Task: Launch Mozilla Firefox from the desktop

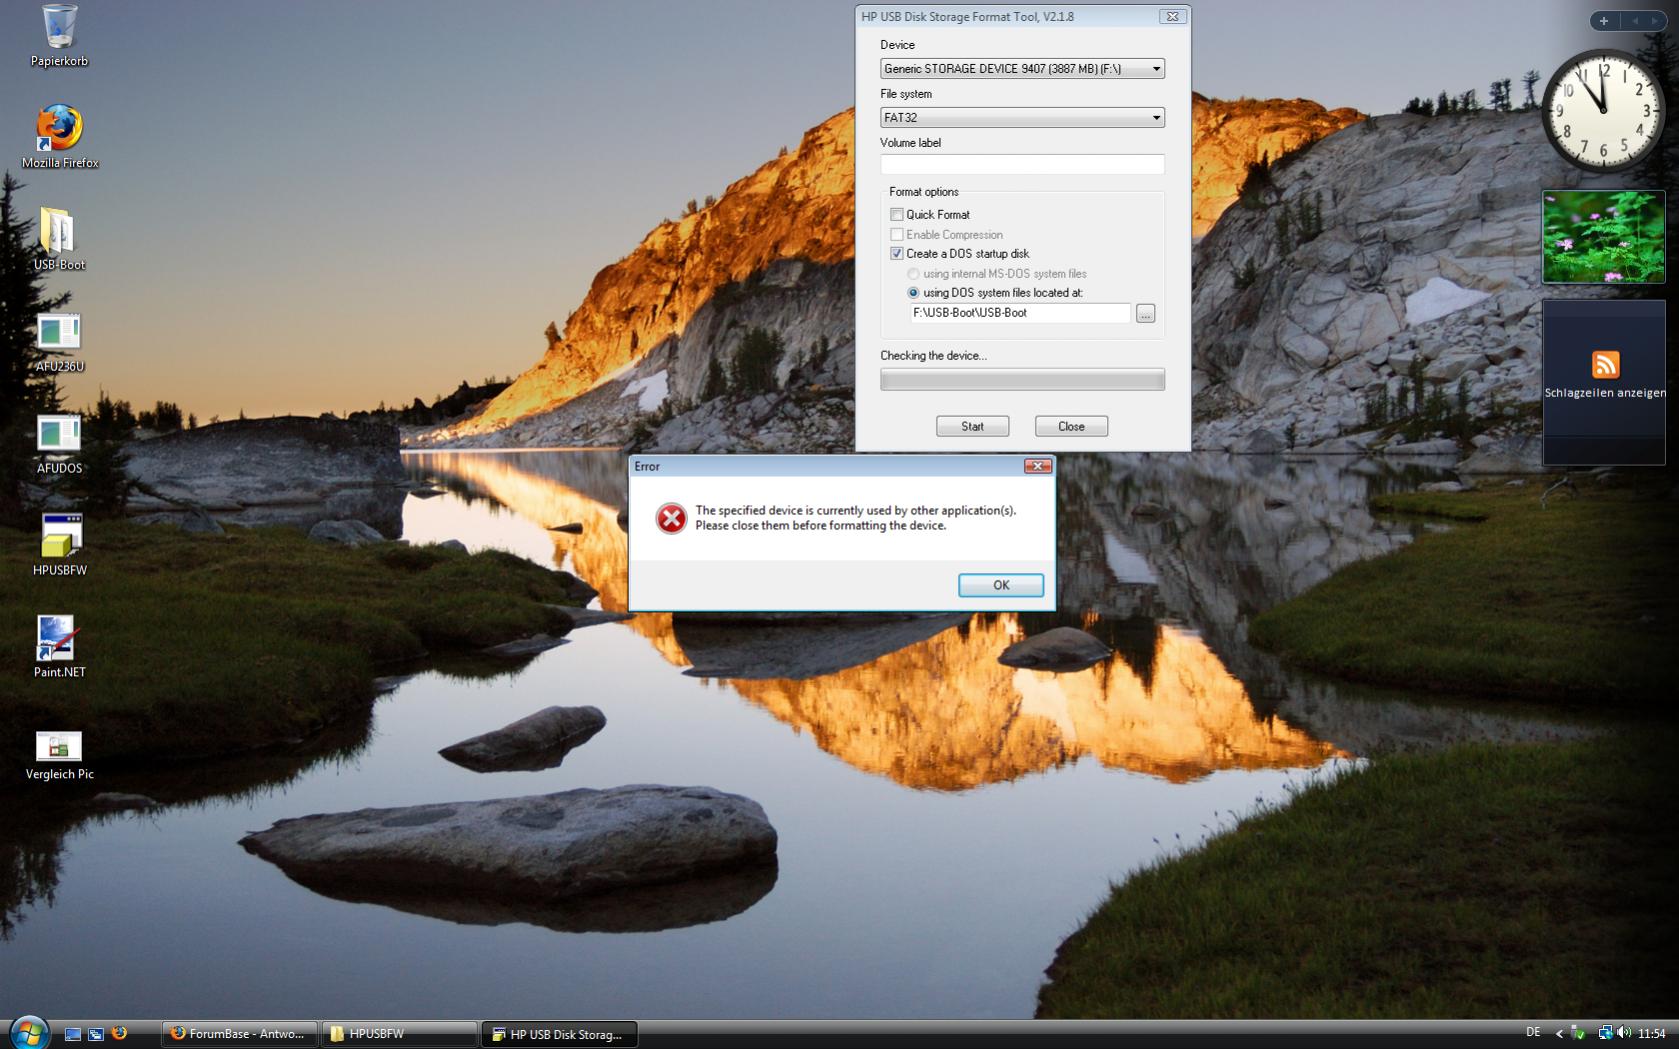Action: tap(59, 136)
